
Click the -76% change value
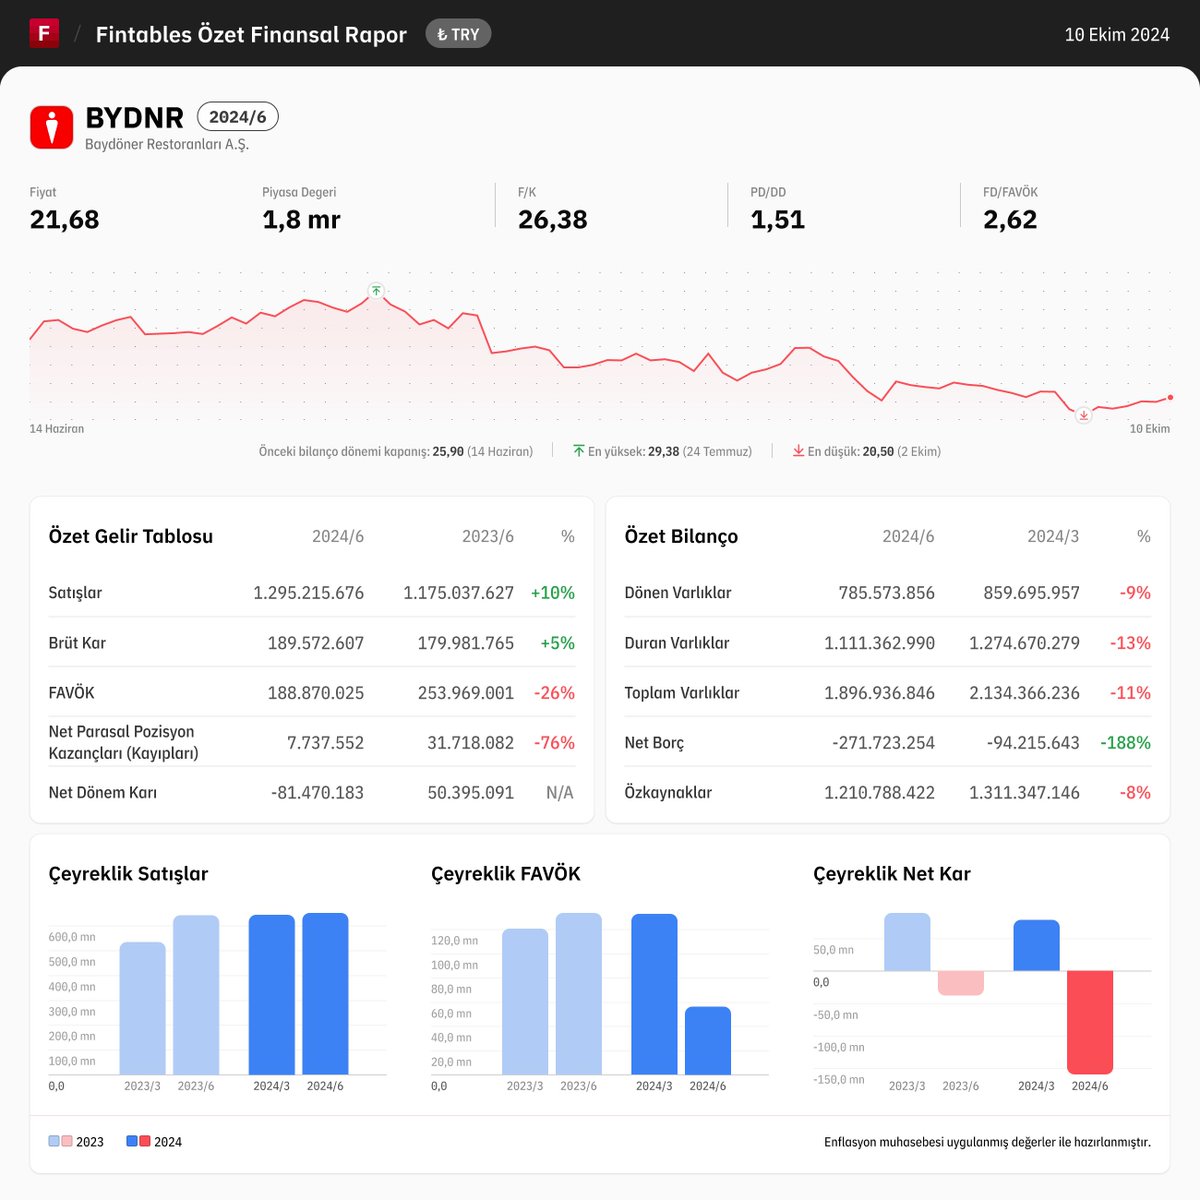click(555, 743)
